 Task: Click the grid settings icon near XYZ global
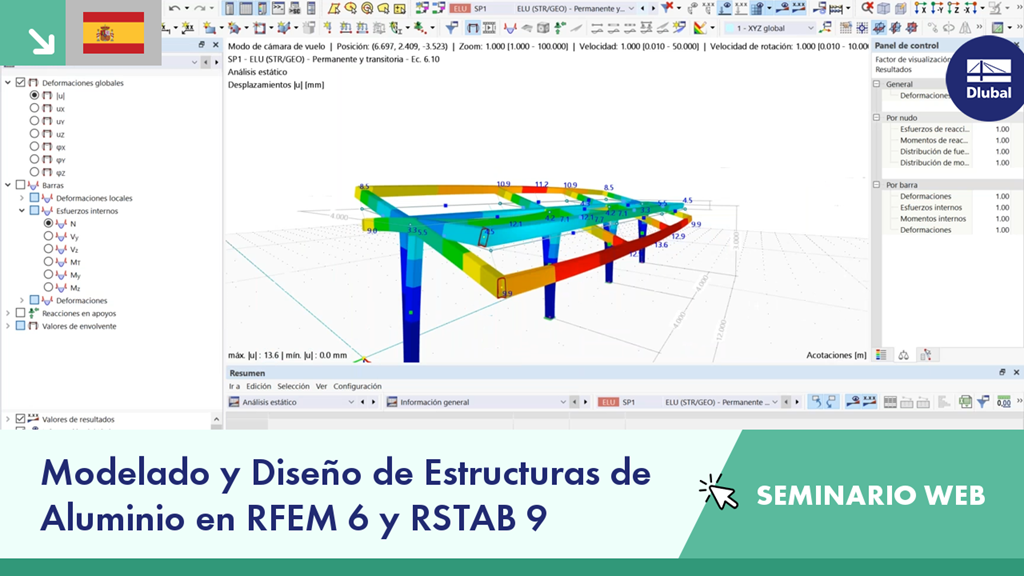(x=846, y=28)
